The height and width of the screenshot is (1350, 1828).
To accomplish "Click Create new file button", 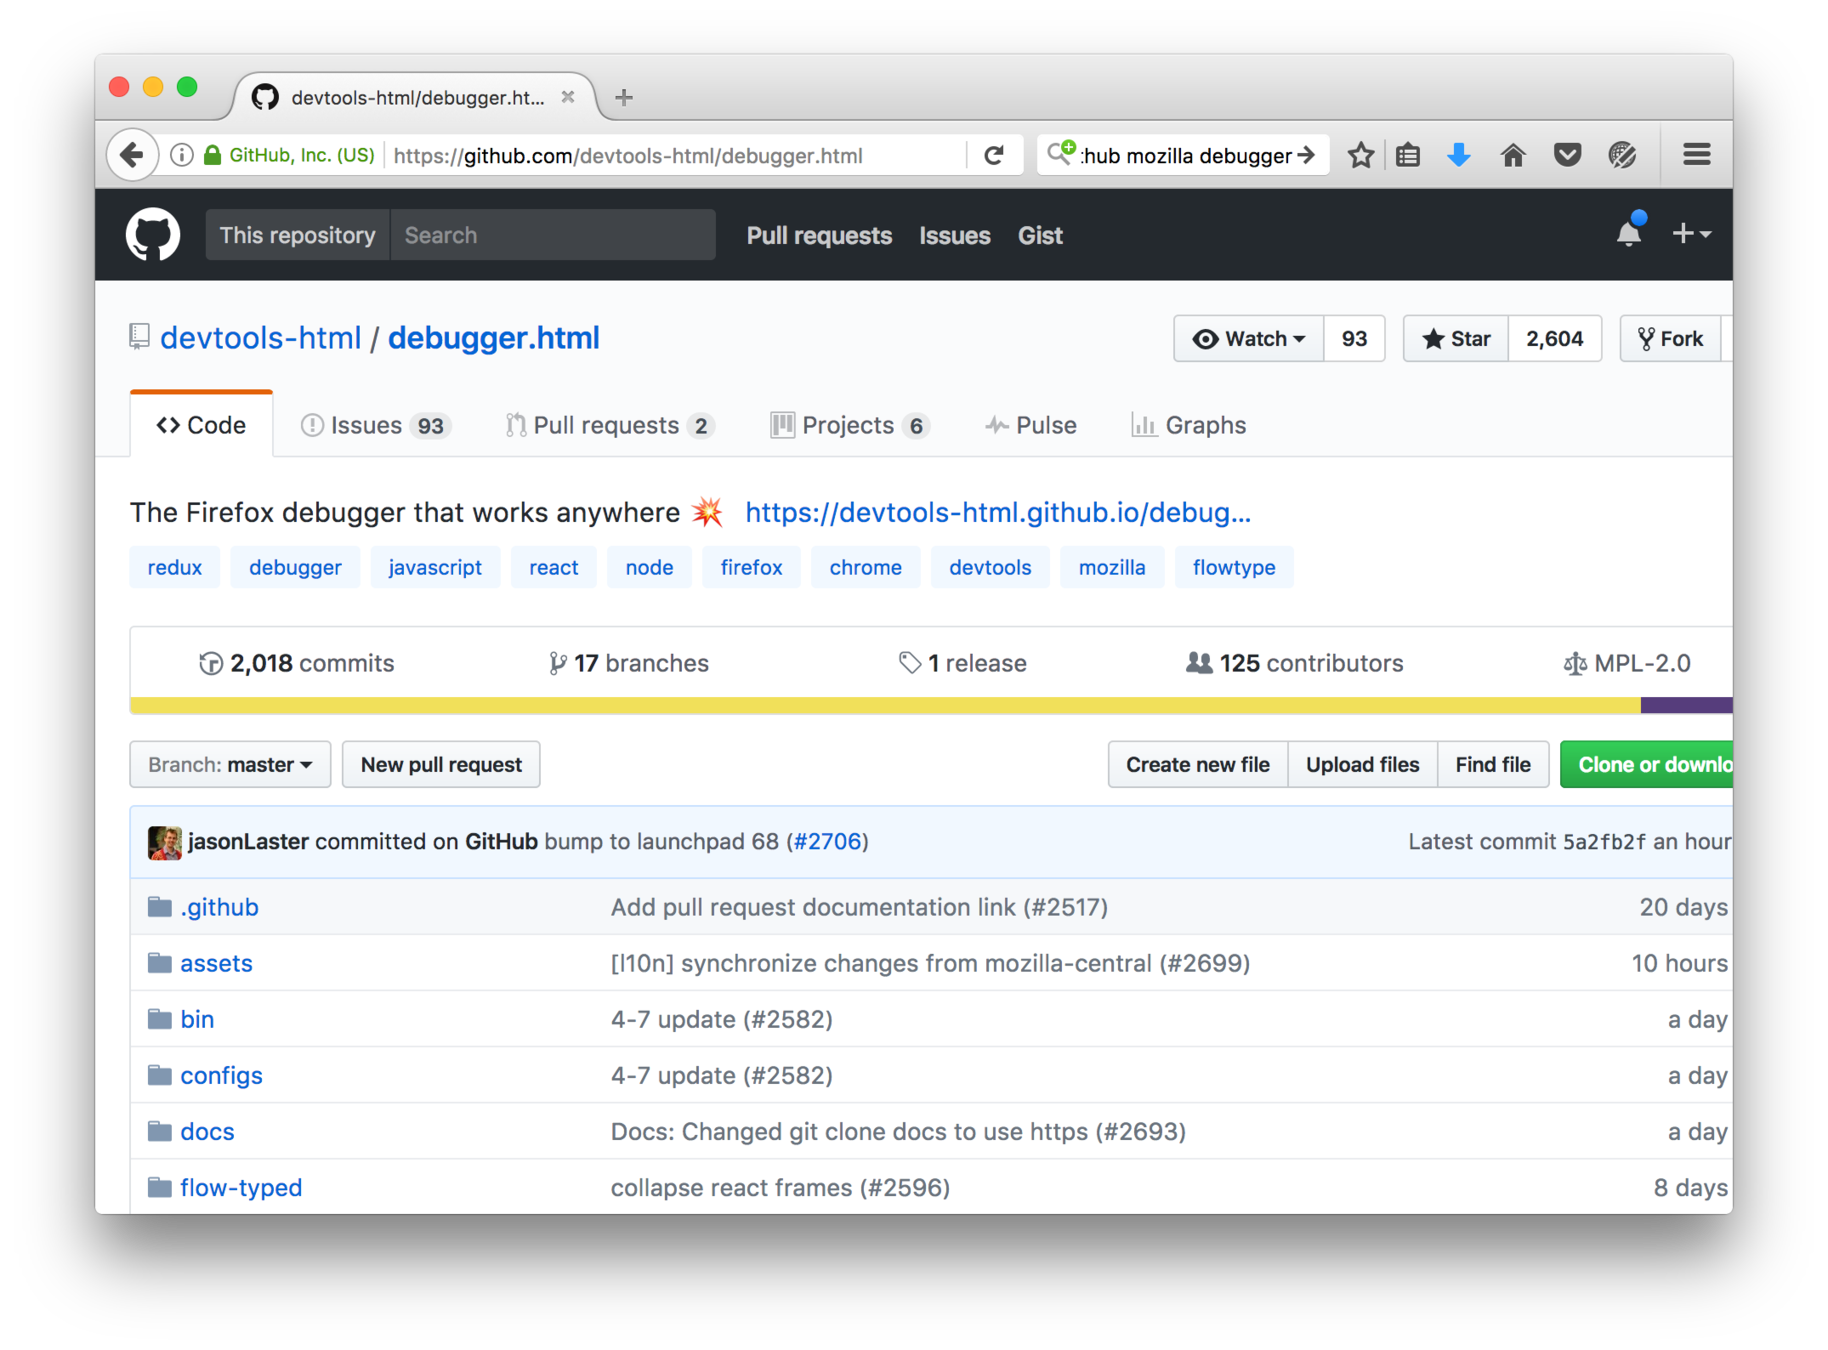I will 1198,765.
